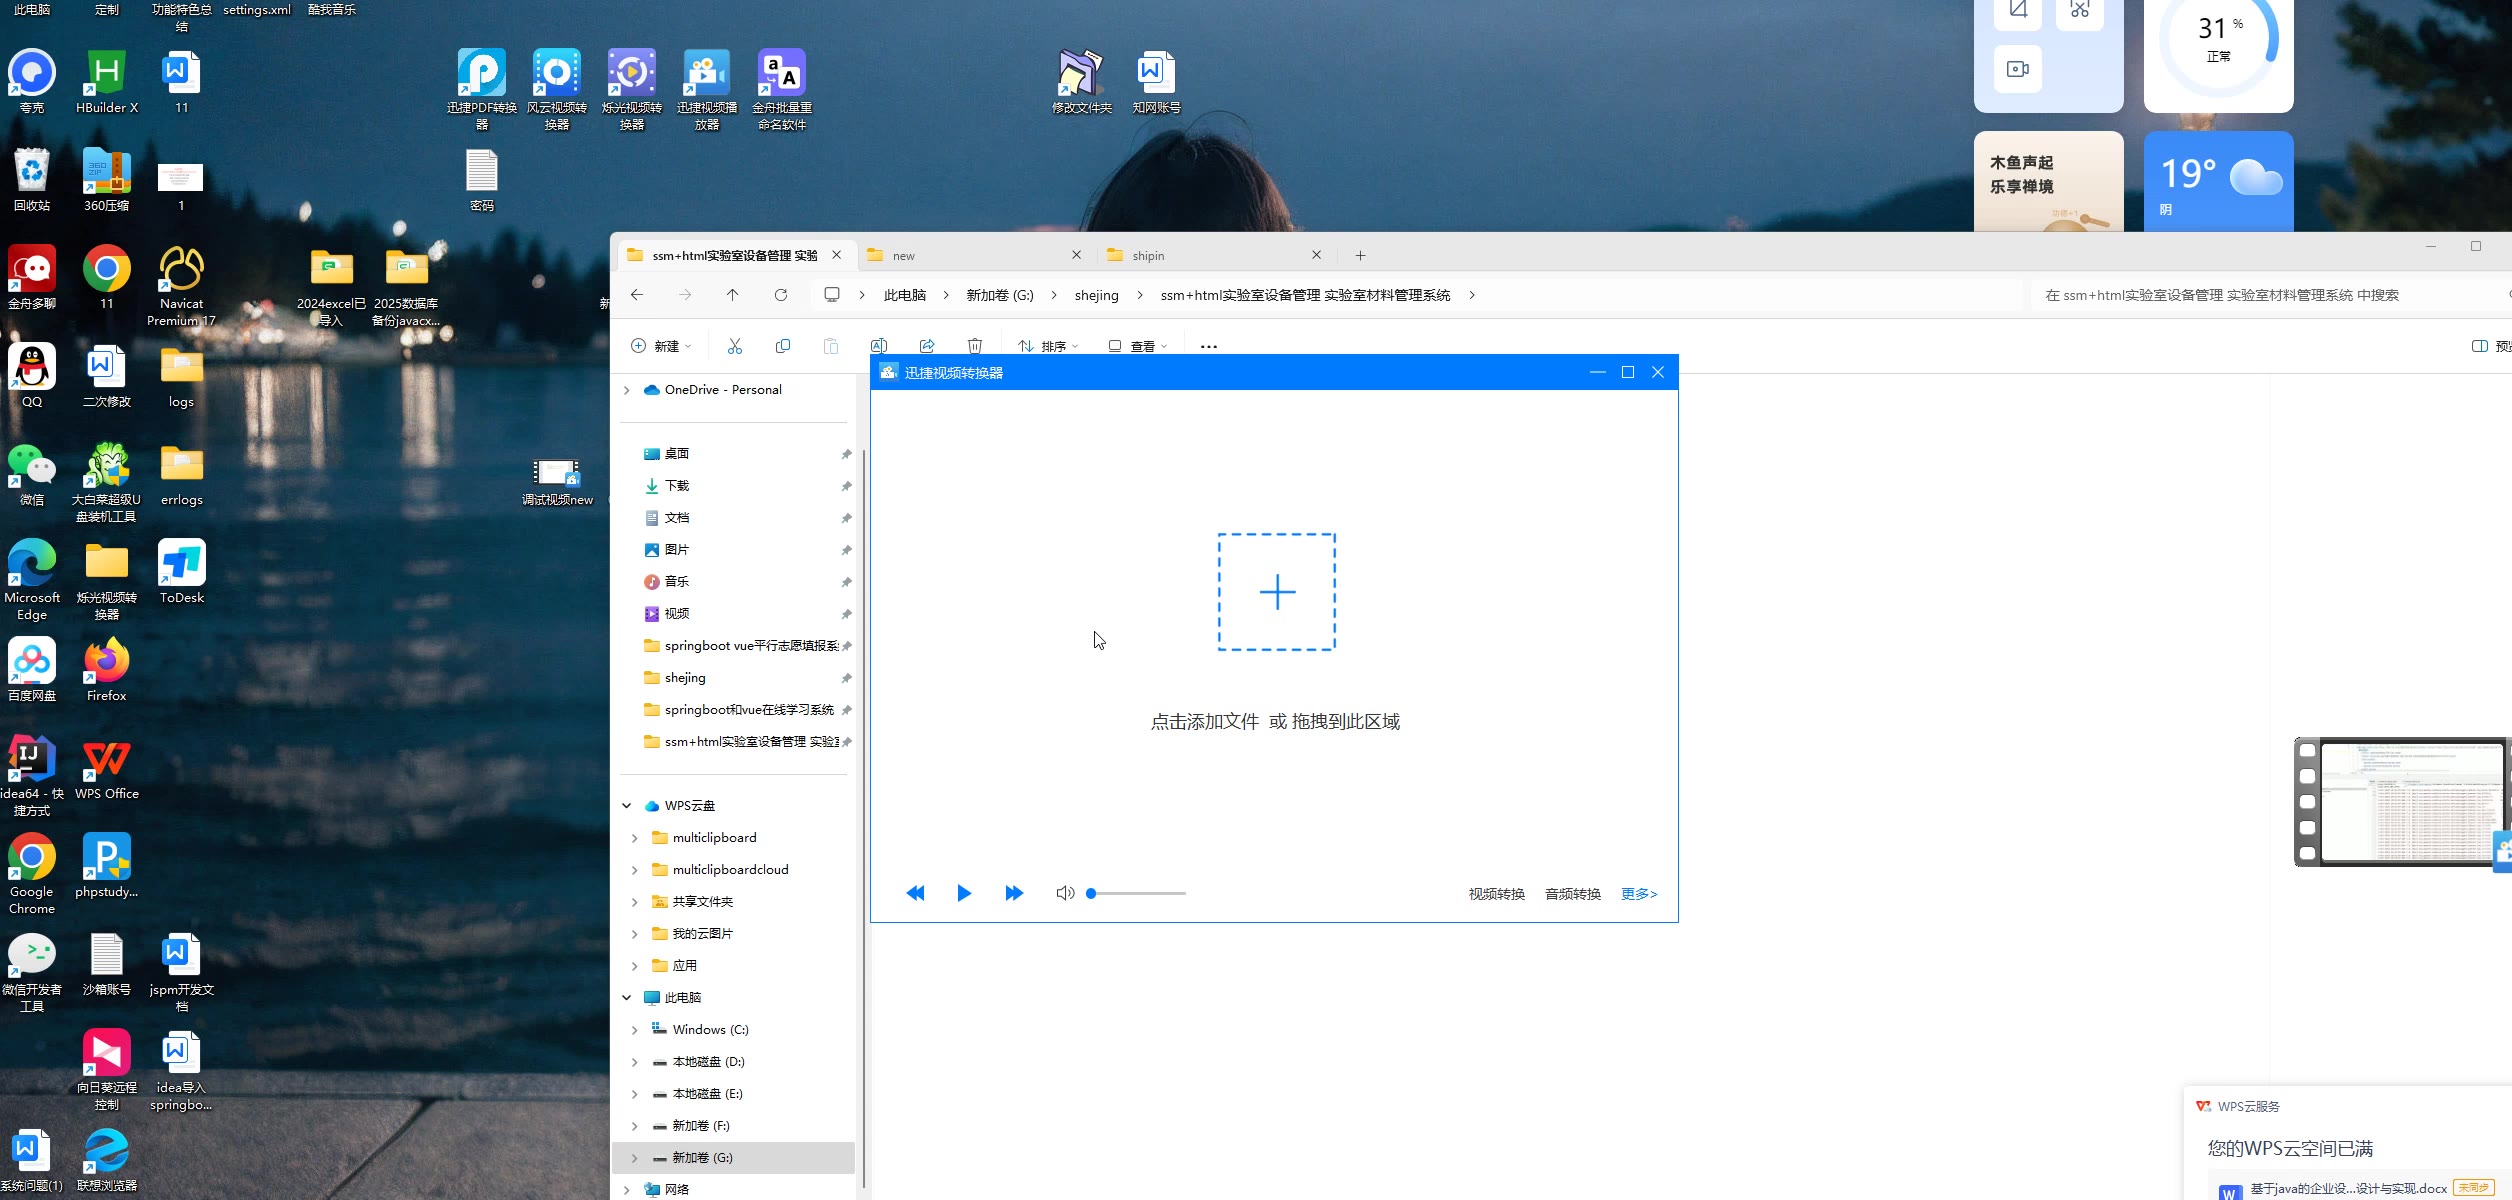
Task: Click the play button in video player
Action: (963, 893)
